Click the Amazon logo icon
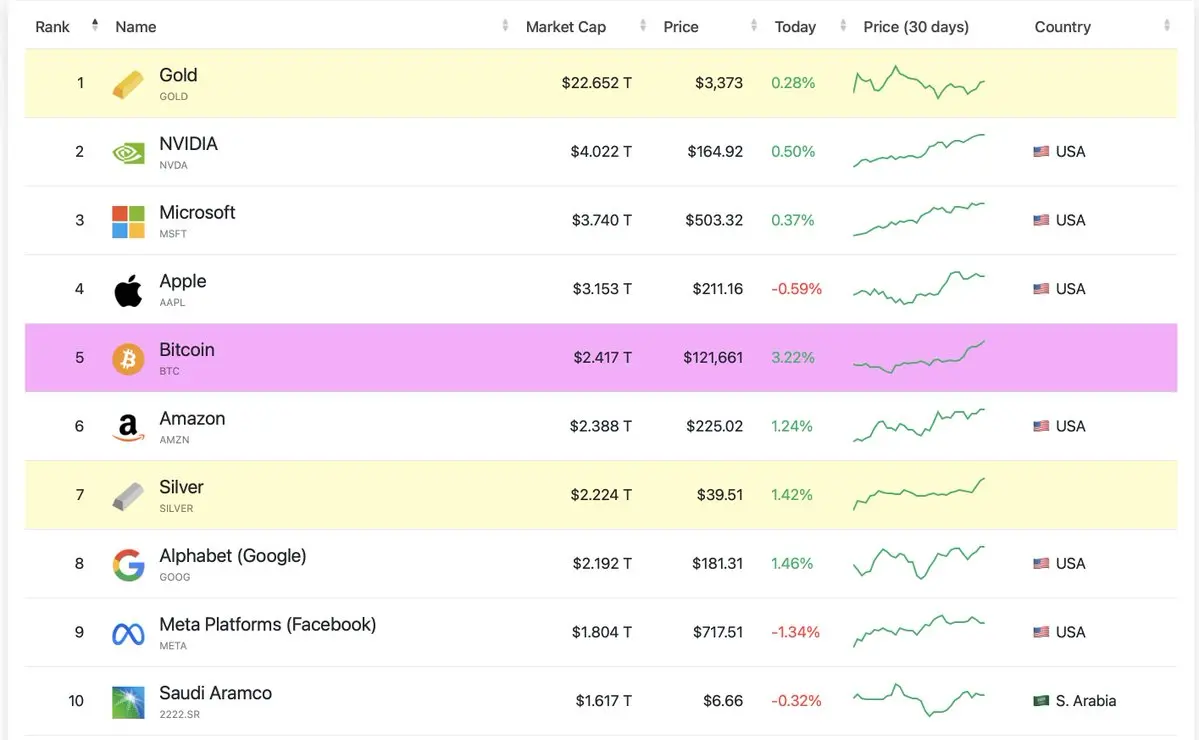This screenshot has height=740, width=1199. [128, 427]
